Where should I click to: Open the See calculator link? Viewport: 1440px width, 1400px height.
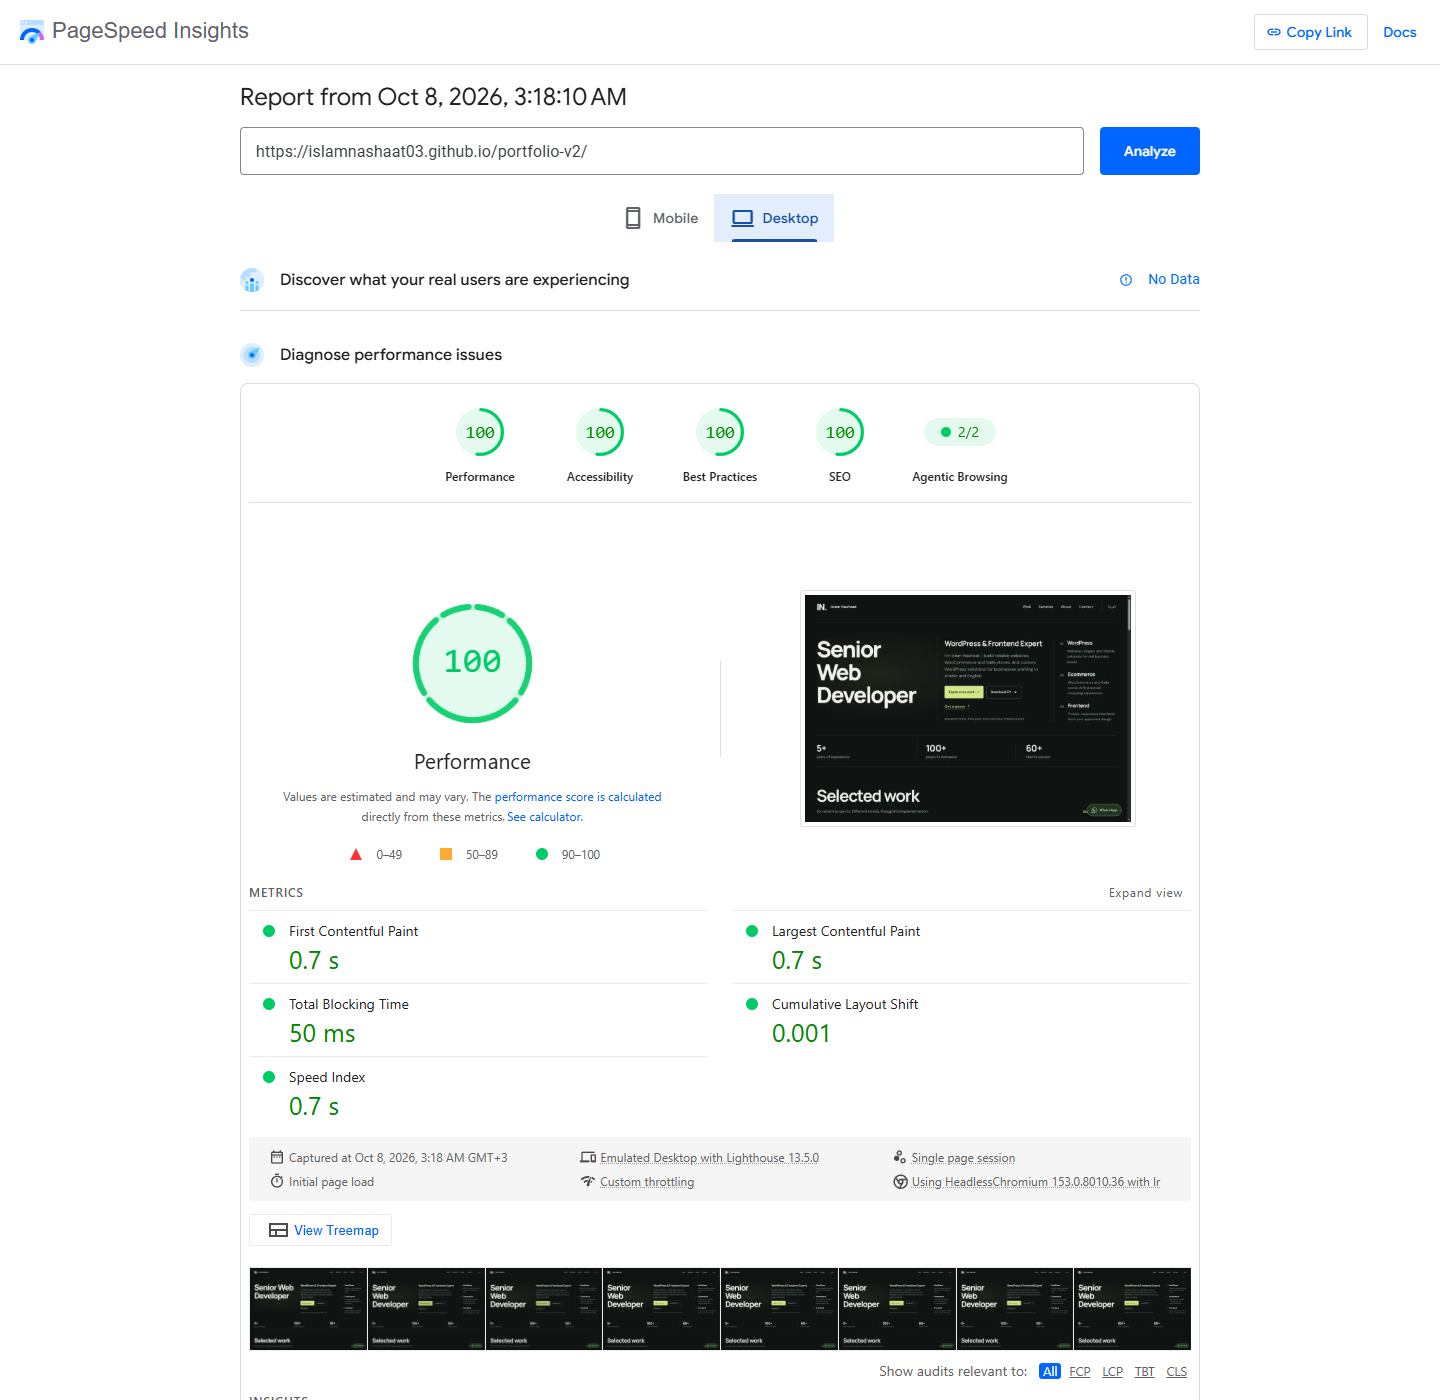pos(544,817)
